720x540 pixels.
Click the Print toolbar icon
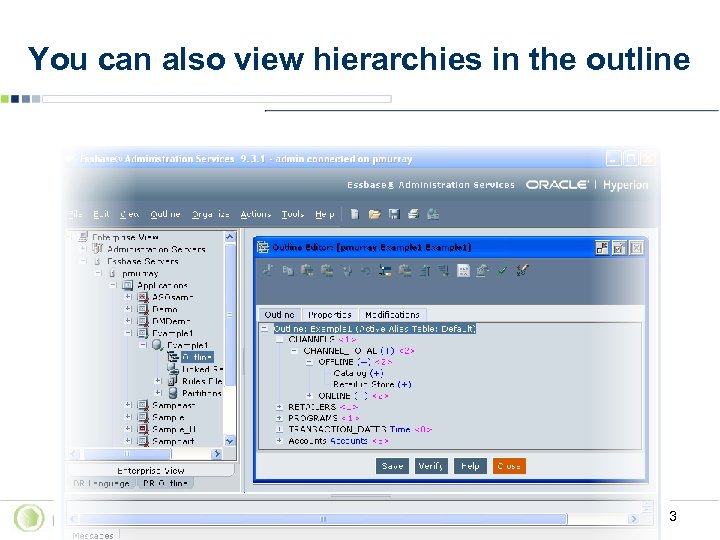413,214
